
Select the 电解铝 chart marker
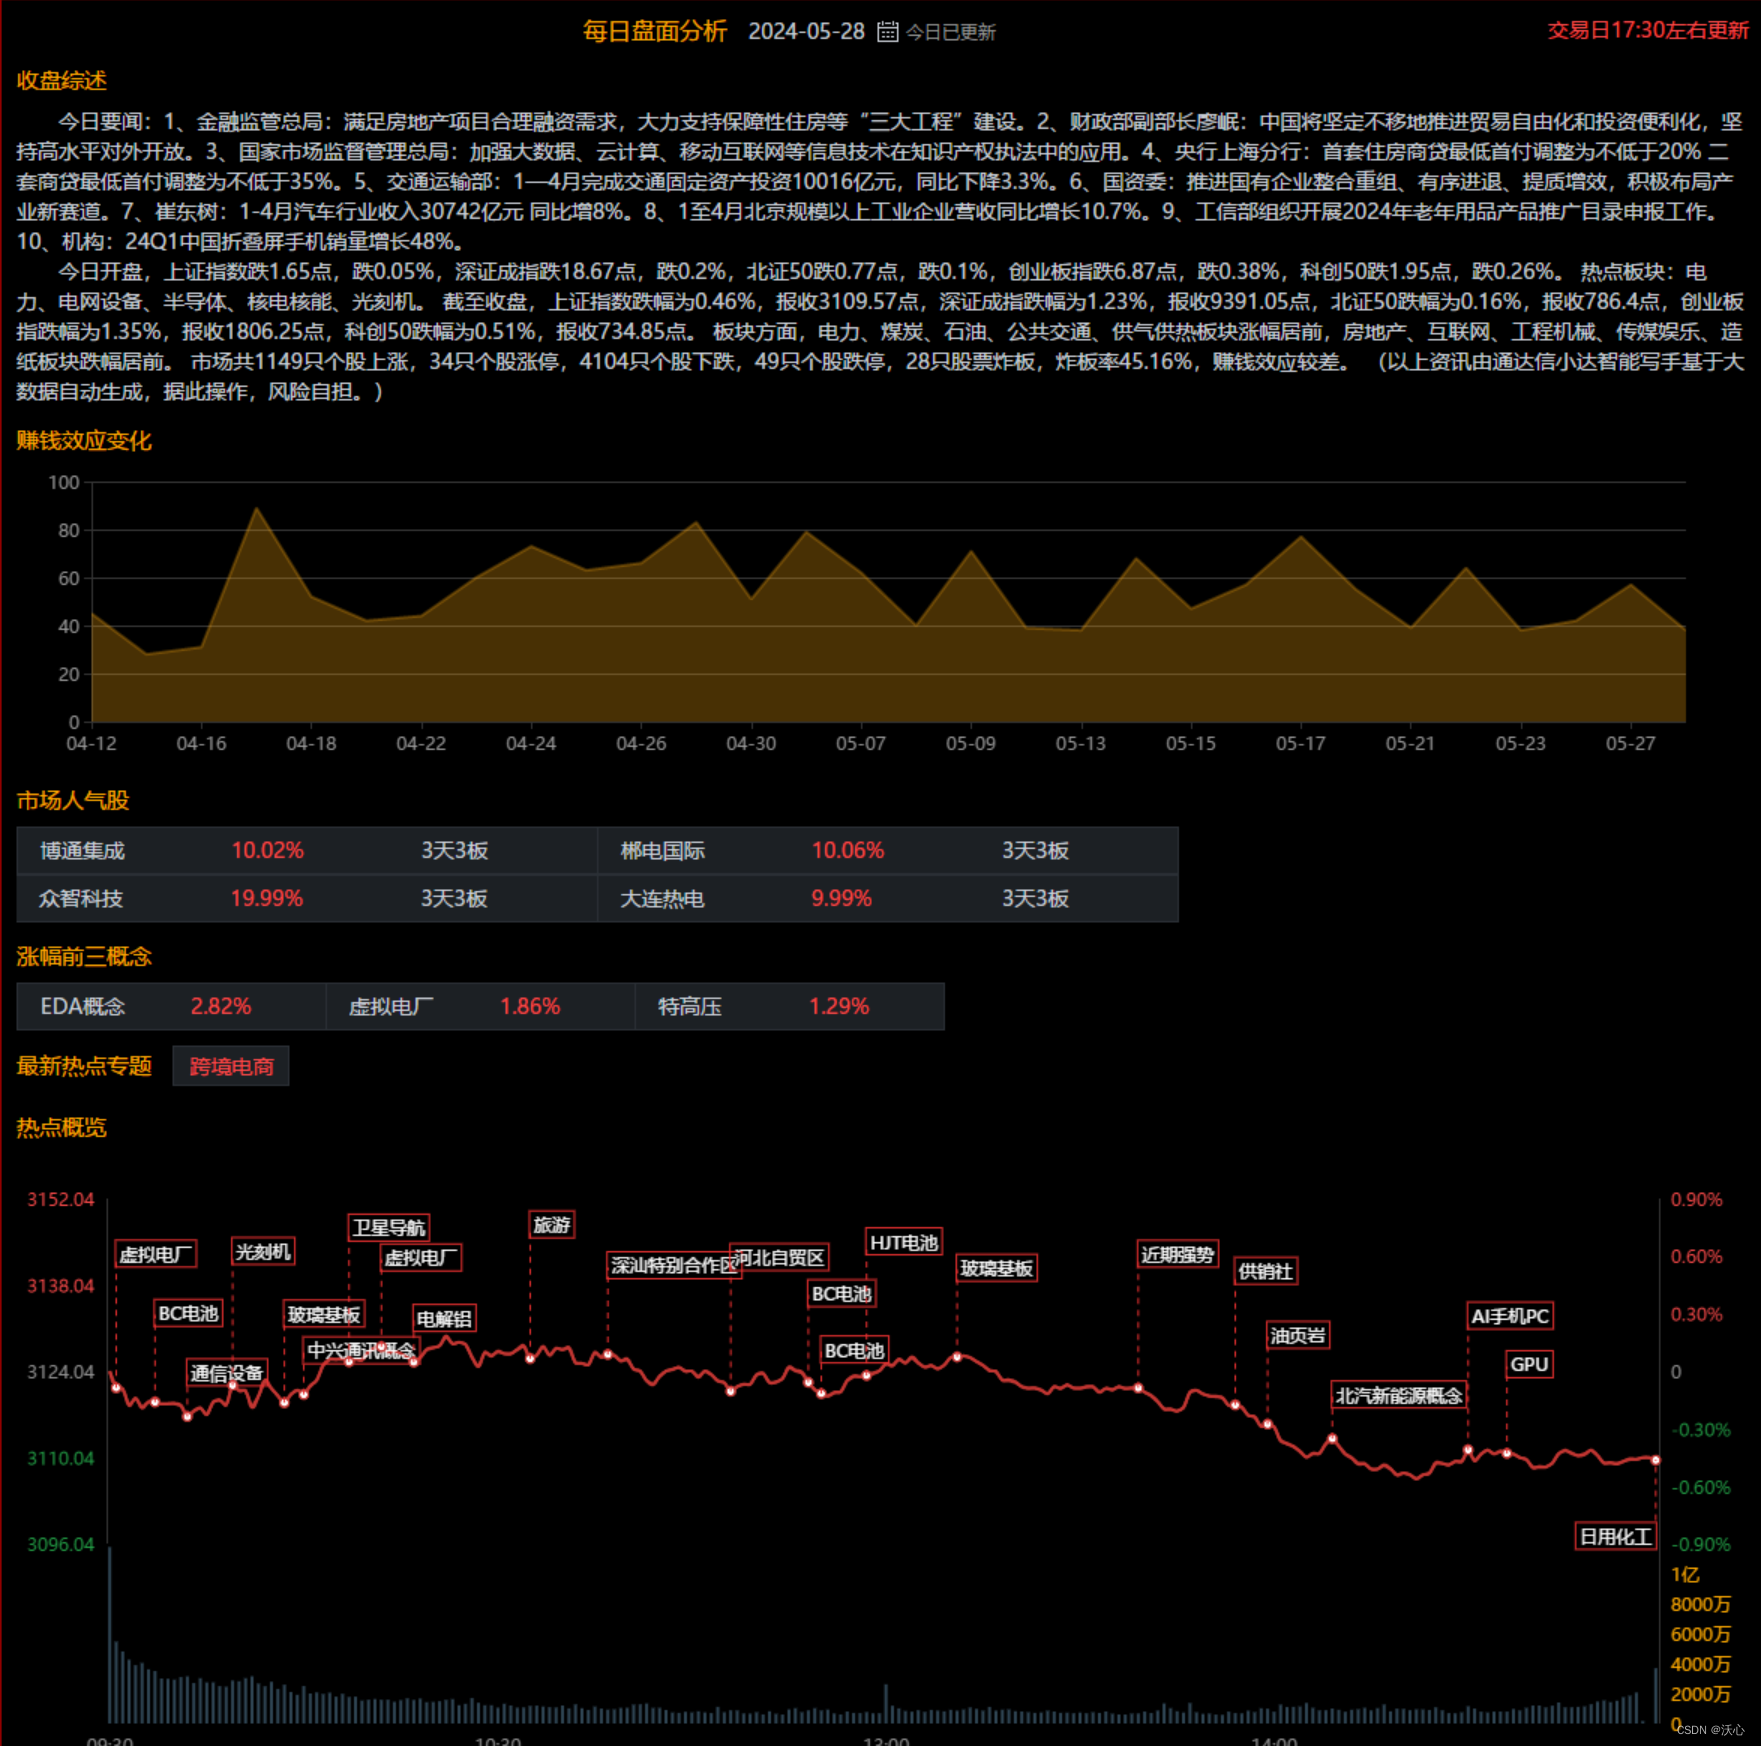[444, 1320]
